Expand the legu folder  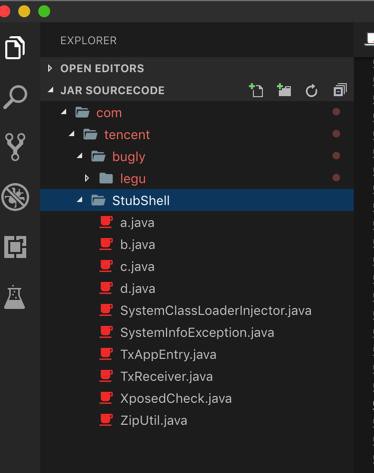point(87,178)
